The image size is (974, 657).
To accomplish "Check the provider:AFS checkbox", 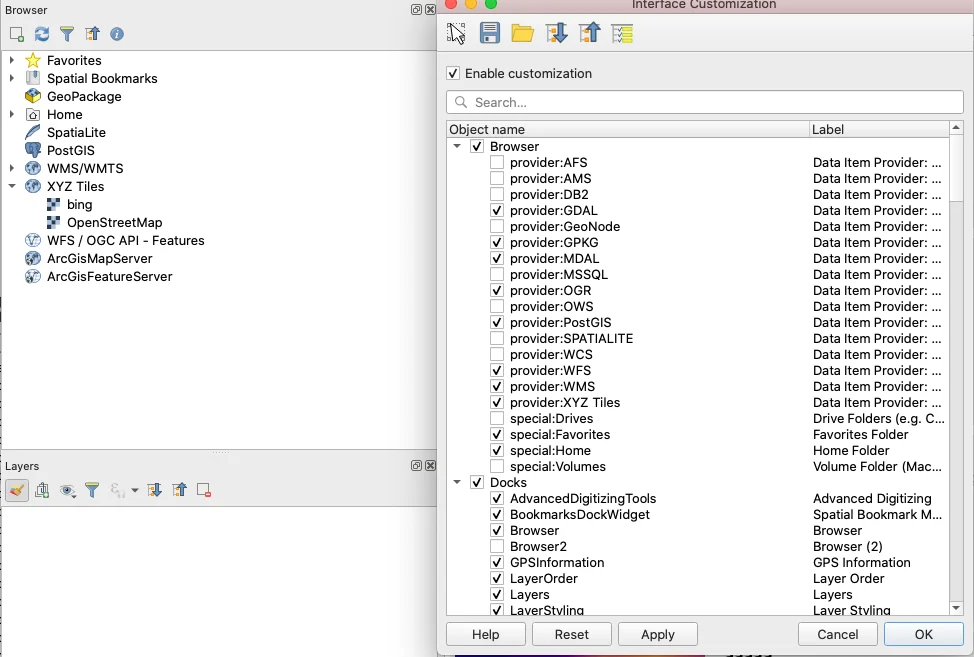I will coord(497,163).
